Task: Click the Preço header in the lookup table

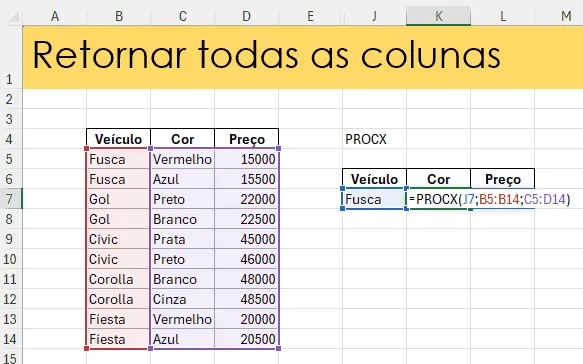Action: pyautogui.click(x=502, y=179)
